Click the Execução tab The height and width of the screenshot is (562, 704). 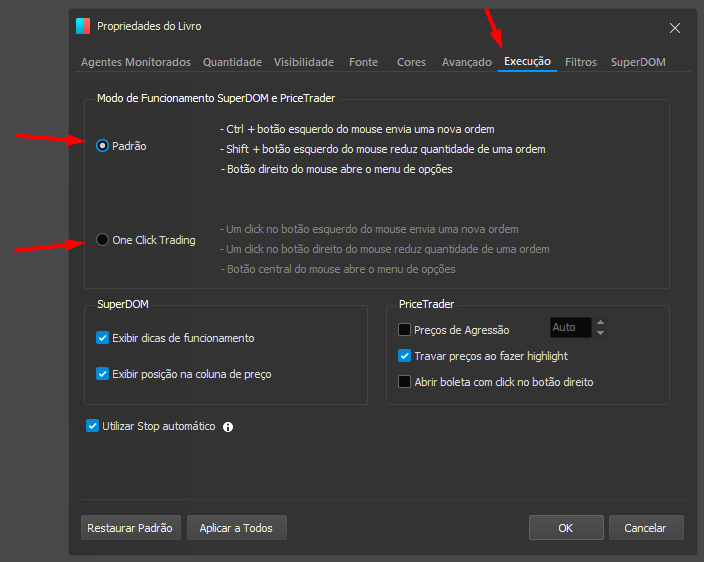[527, 61]
